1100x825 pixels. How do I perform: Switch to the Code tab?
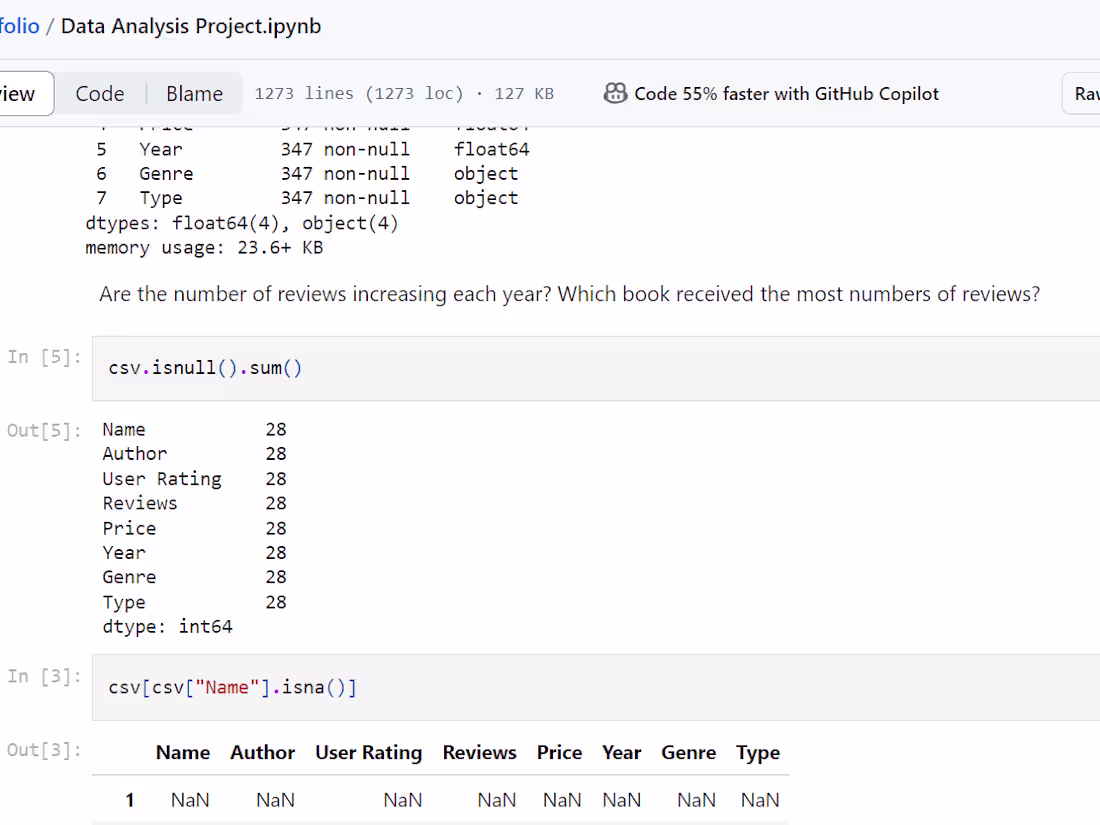point(100,93)
